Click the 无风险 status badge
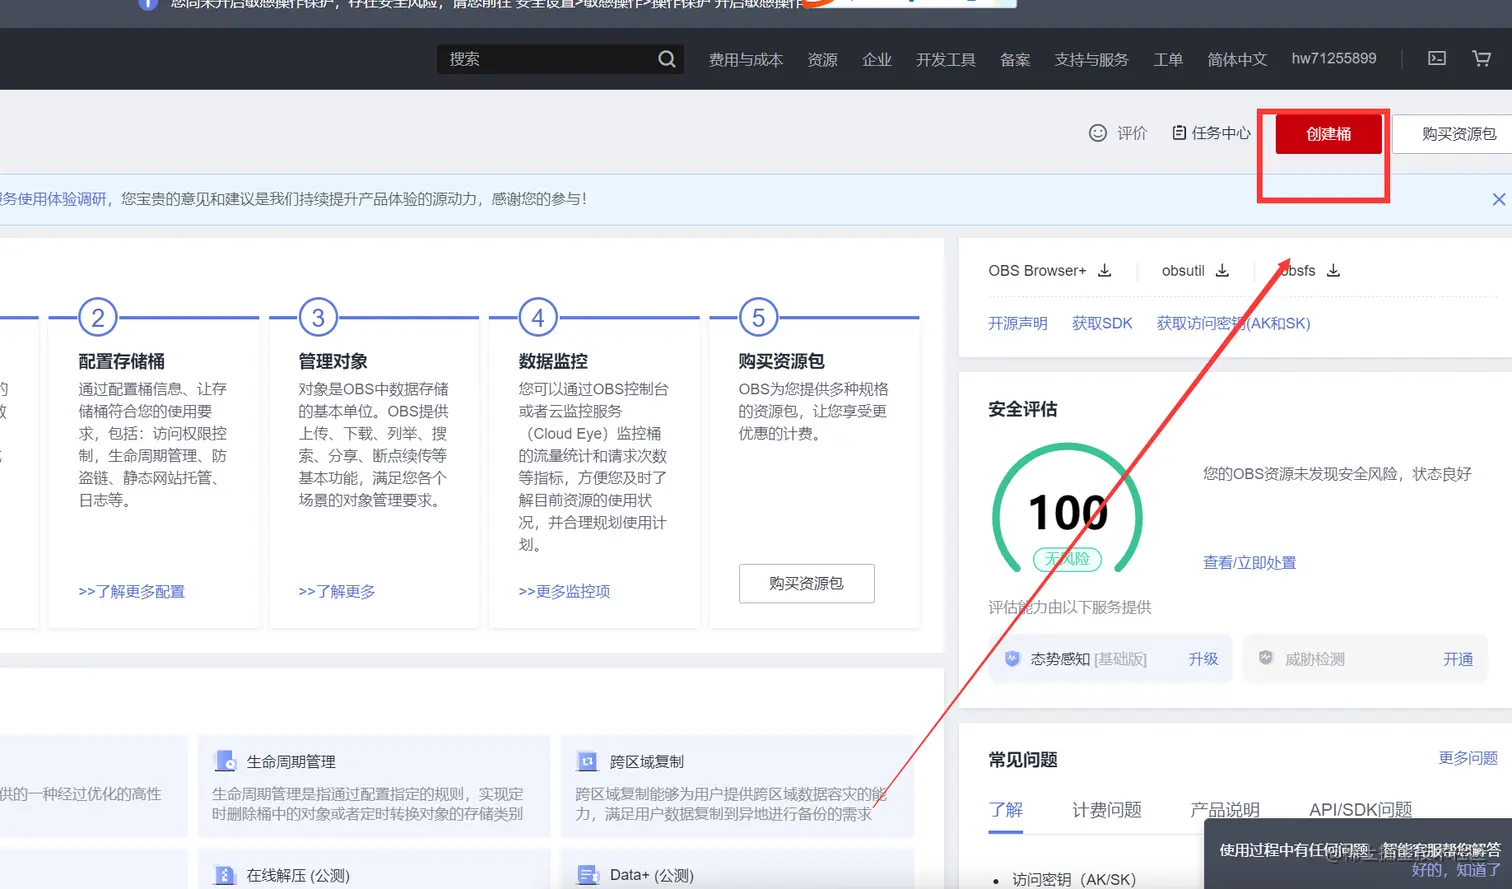Screen dimensions: 1512x889 1067,559
